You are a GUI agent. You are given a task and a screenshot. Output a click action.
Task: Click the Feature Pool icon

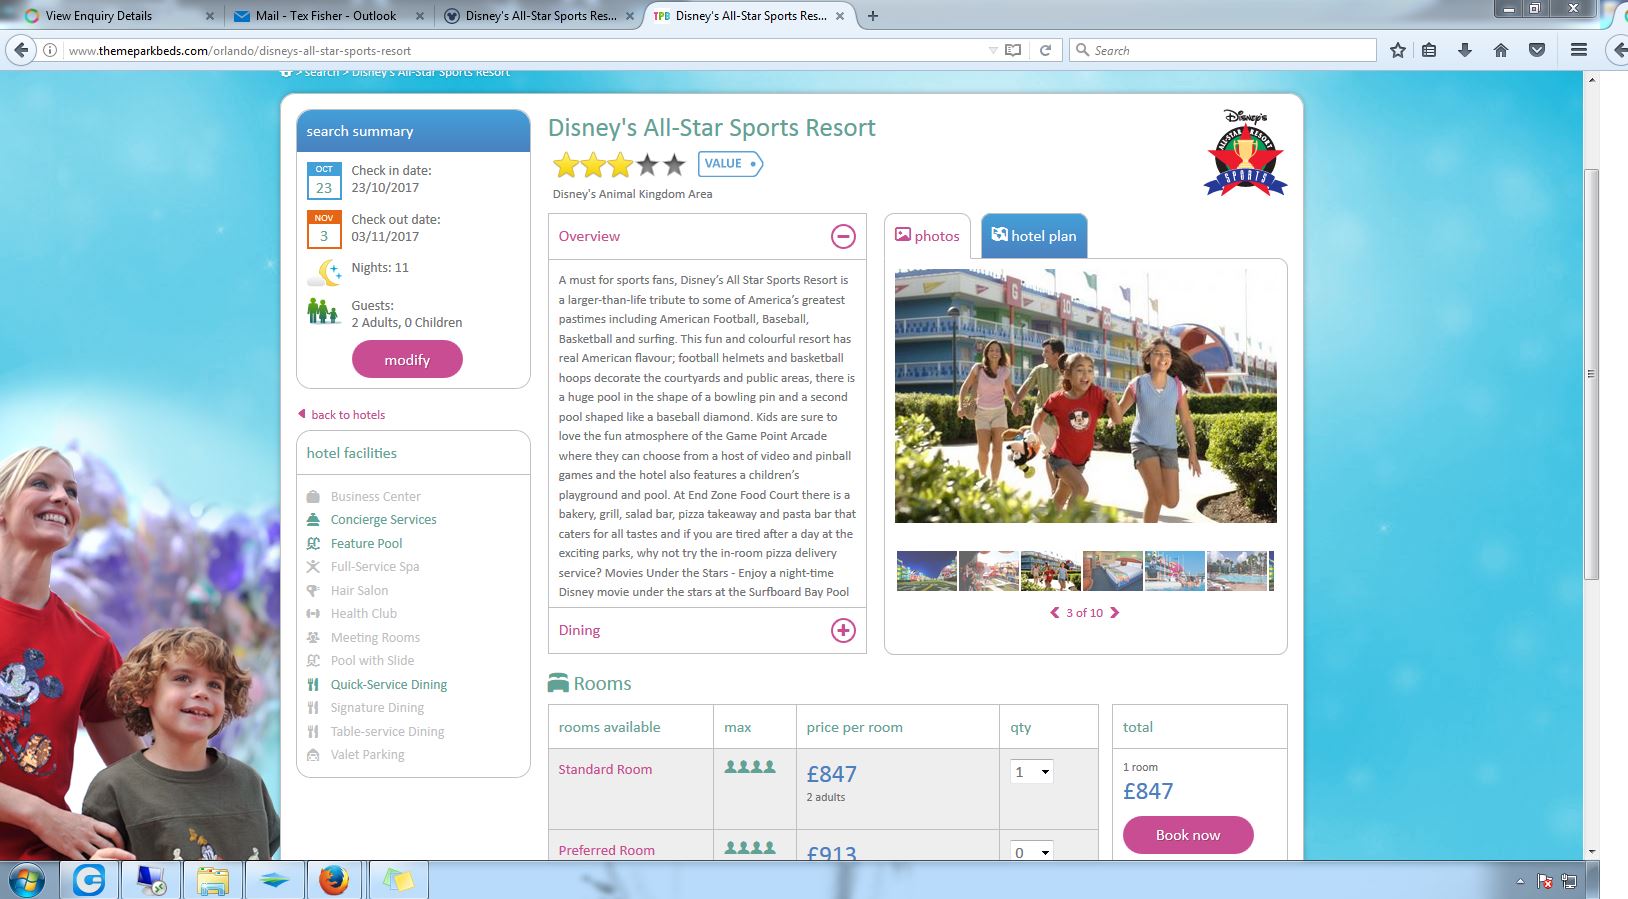(x=313, y=544)
